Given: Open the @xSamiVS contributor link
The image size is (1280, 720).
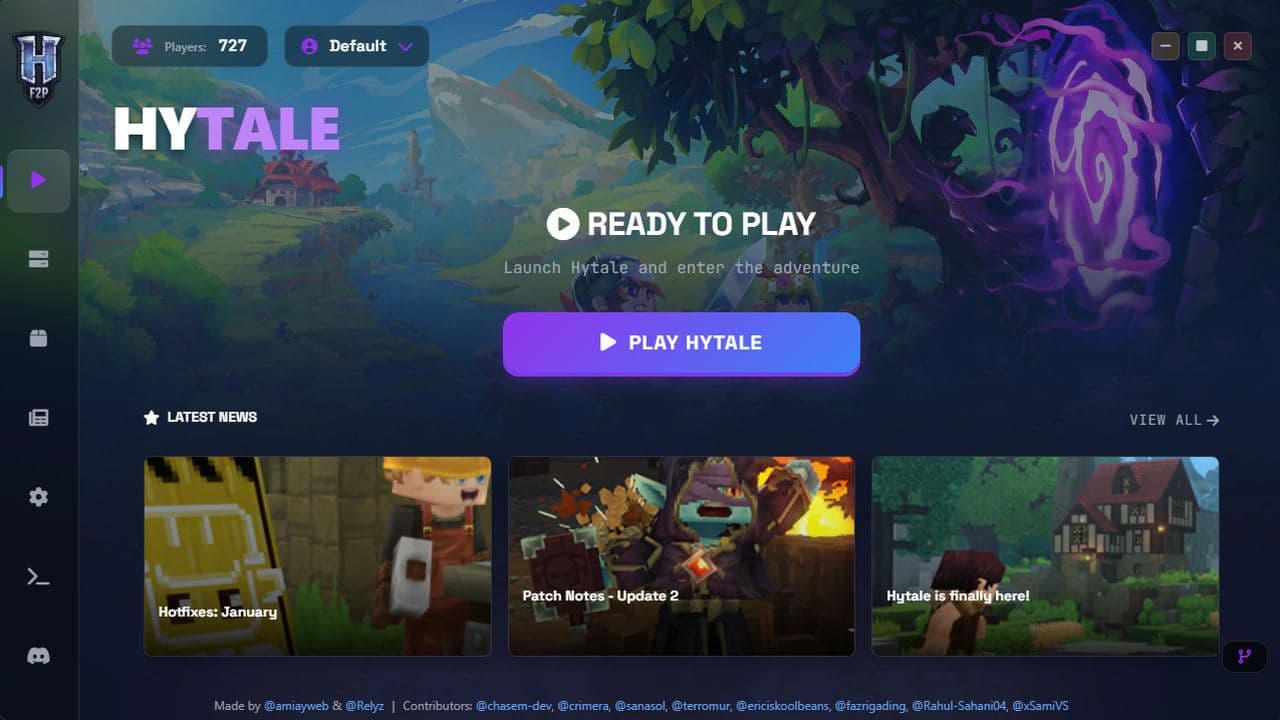Looking at the screenshot, I should pos(1040,706).
